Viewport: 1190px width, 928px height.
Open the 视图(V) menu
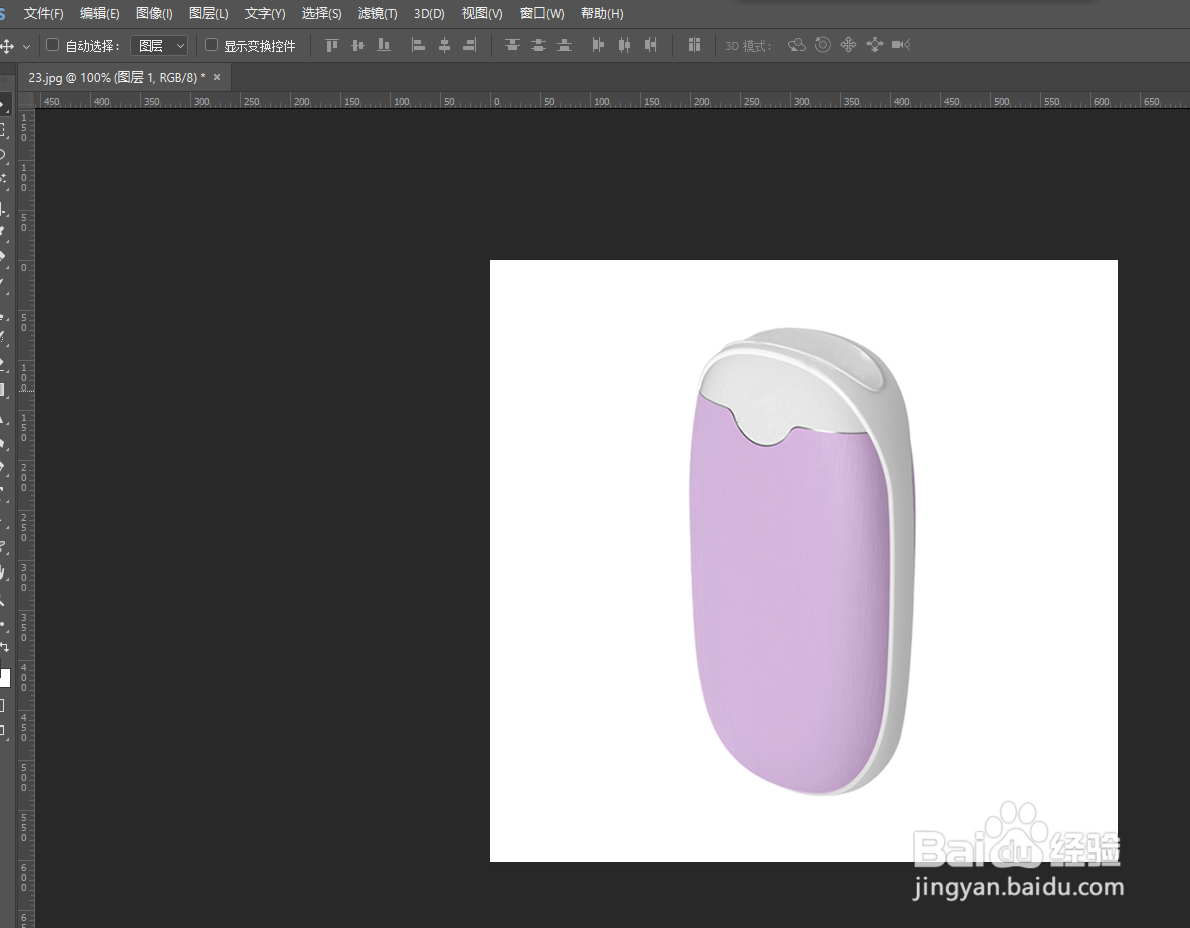click(482, 14)
